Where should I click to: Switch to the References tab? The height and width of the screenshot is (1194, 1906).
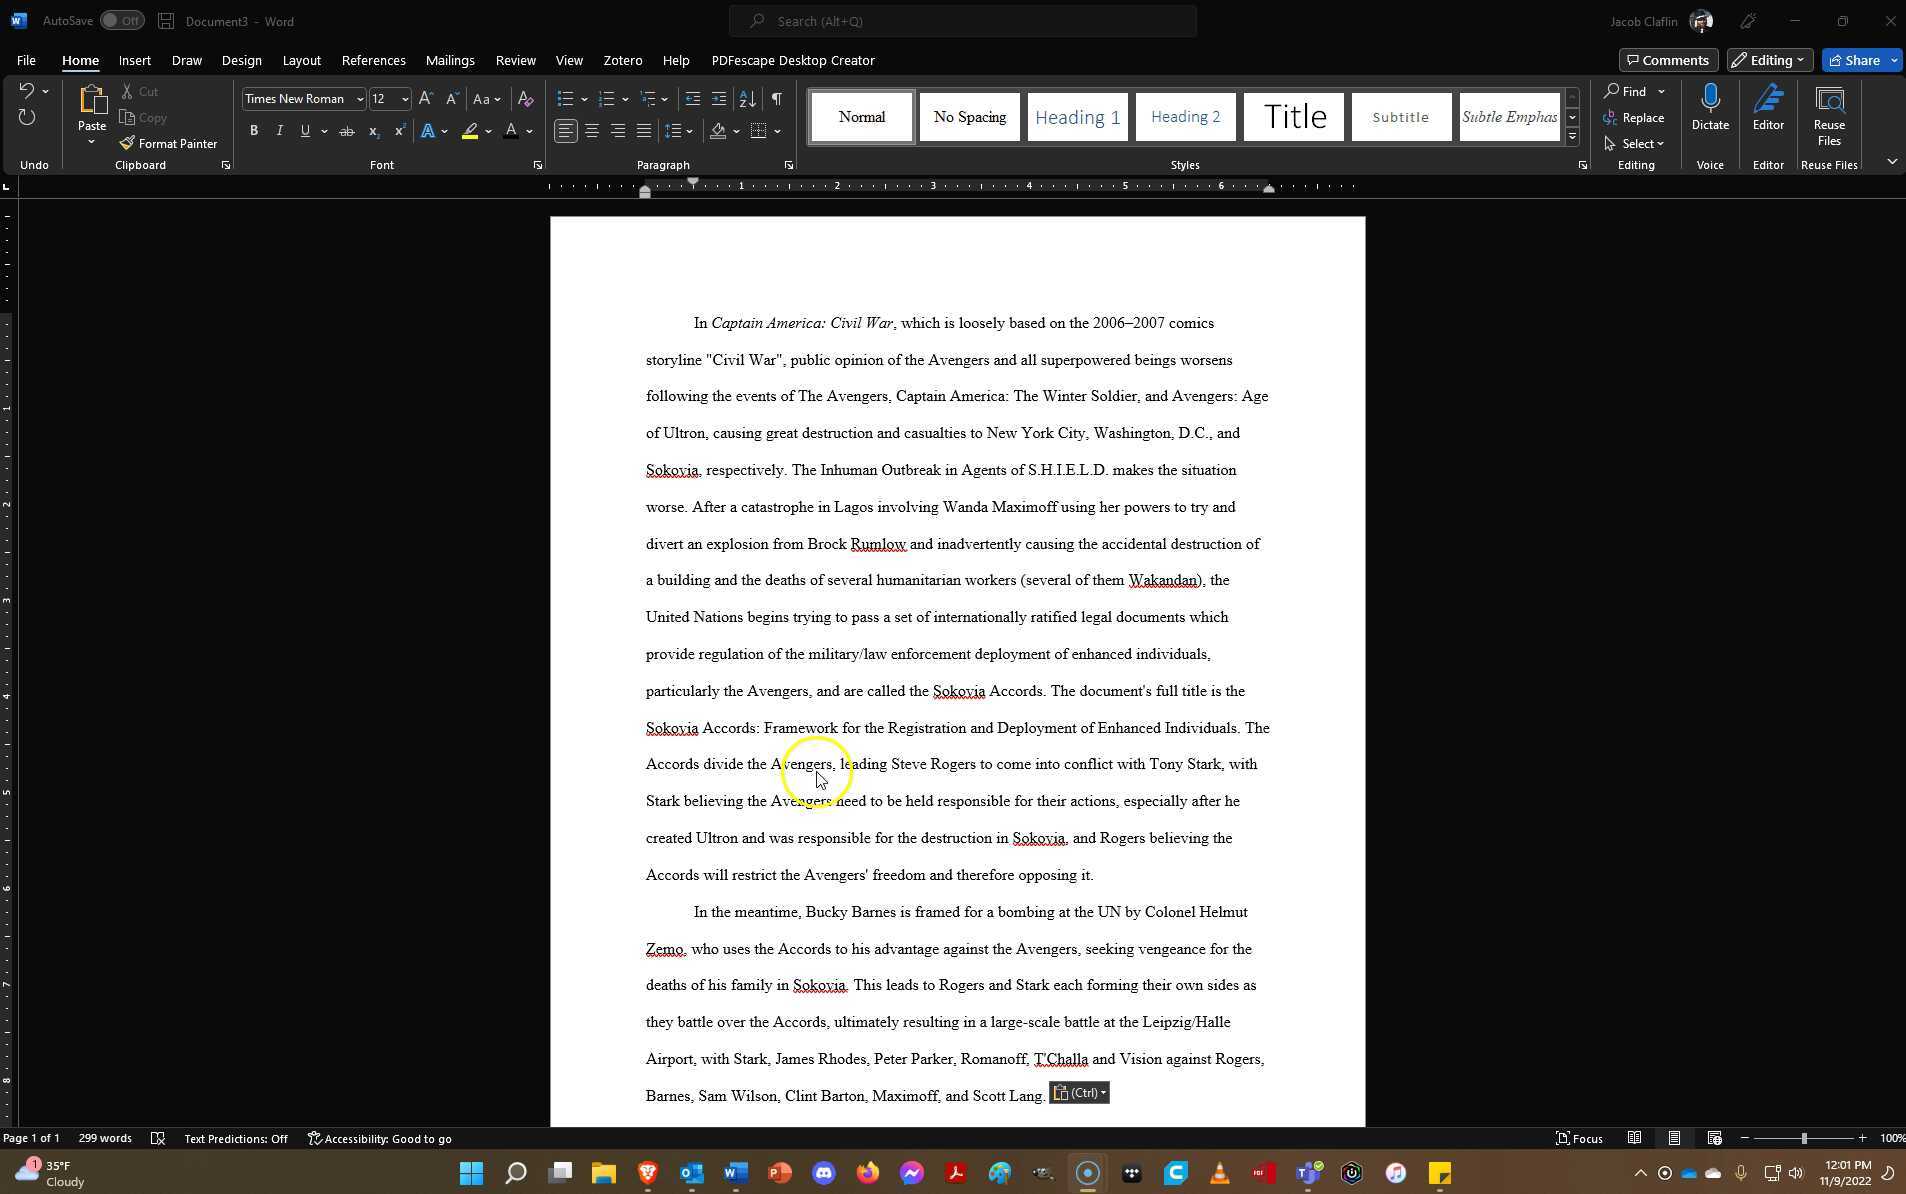[x=373, y=60]
